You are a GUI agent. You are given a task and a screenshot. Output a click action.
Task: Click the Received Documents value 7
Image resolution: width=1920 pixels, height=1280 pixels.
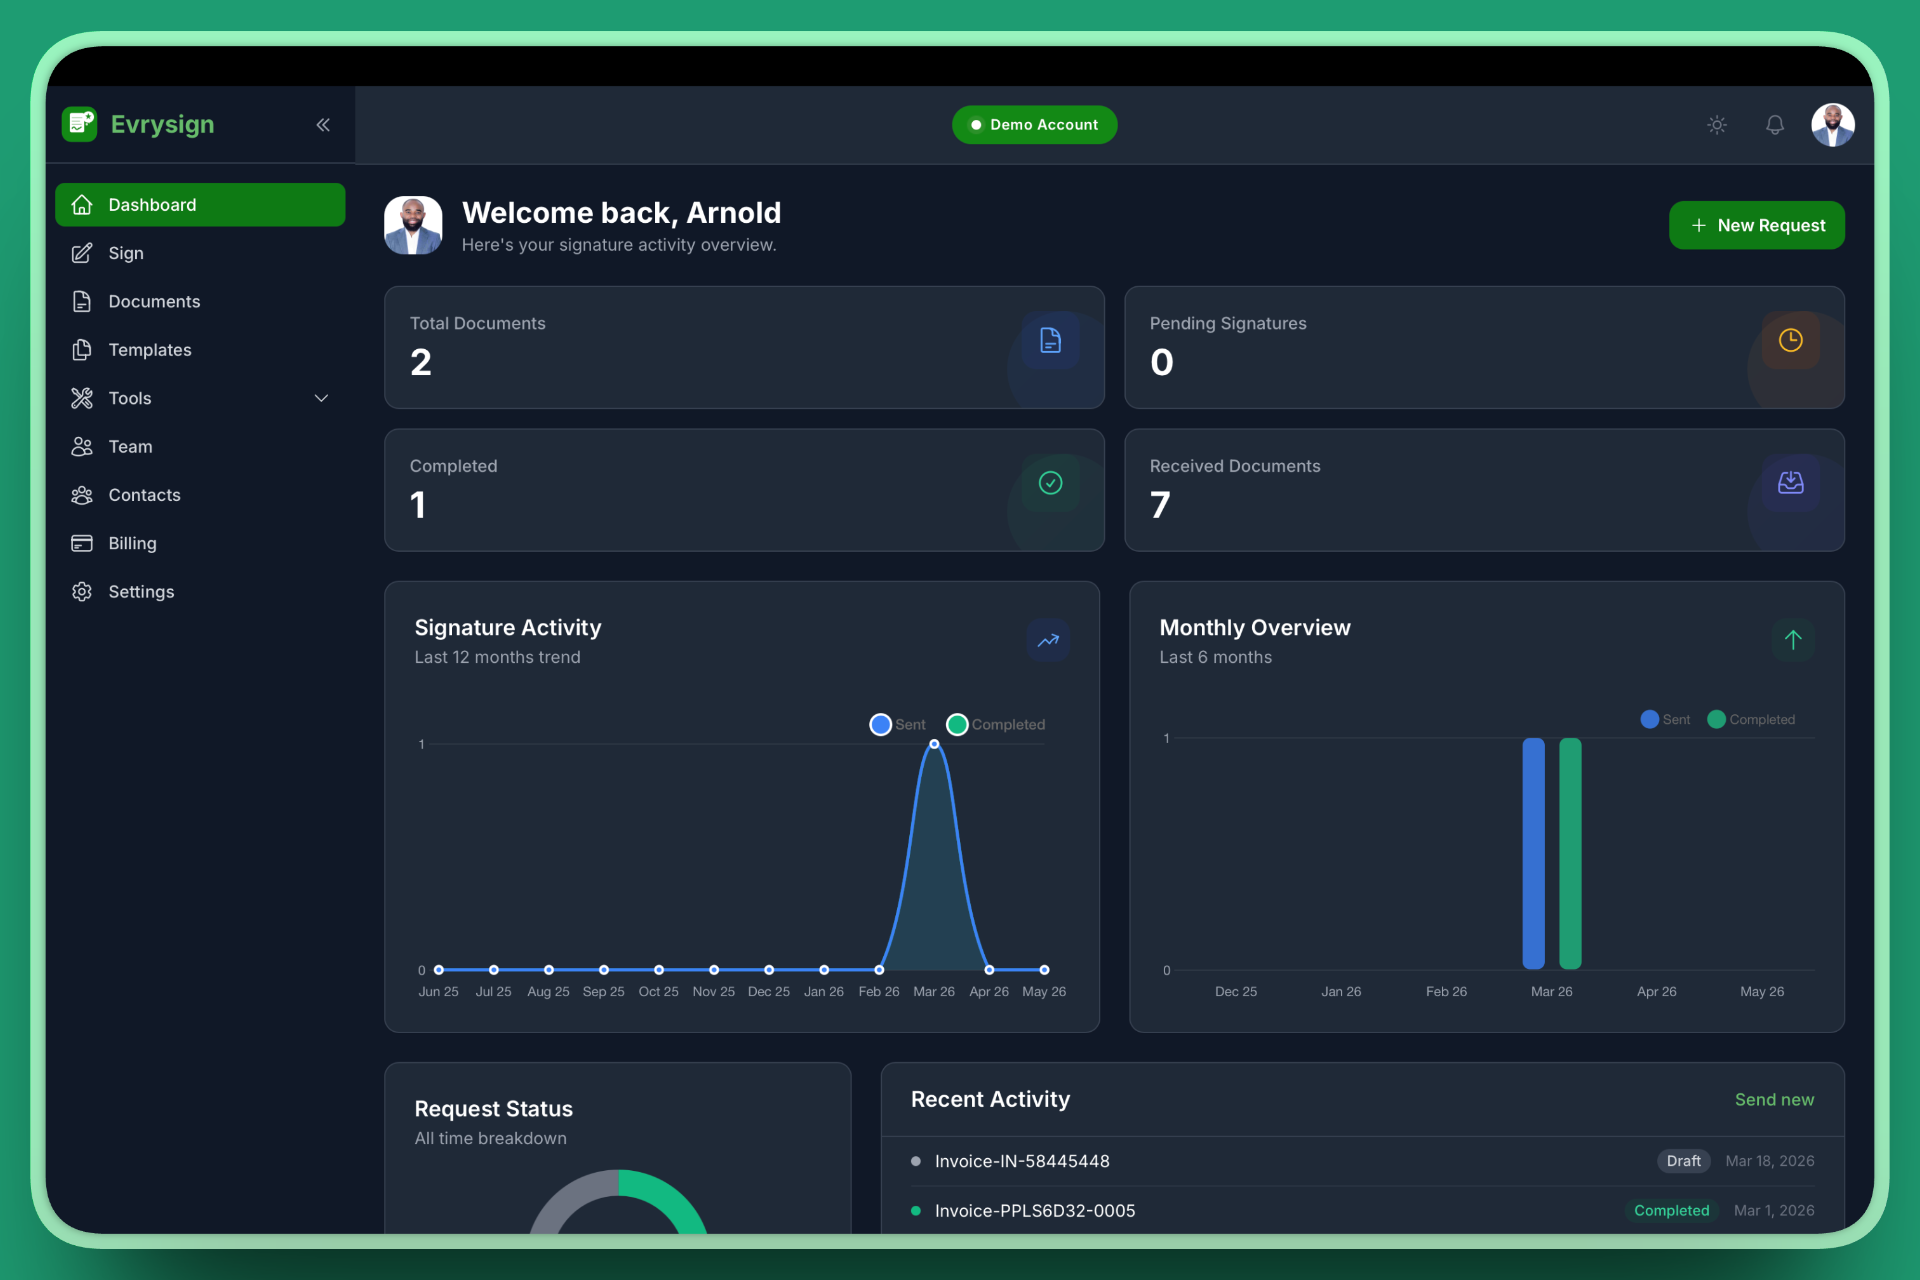[x=1160, y=505]
